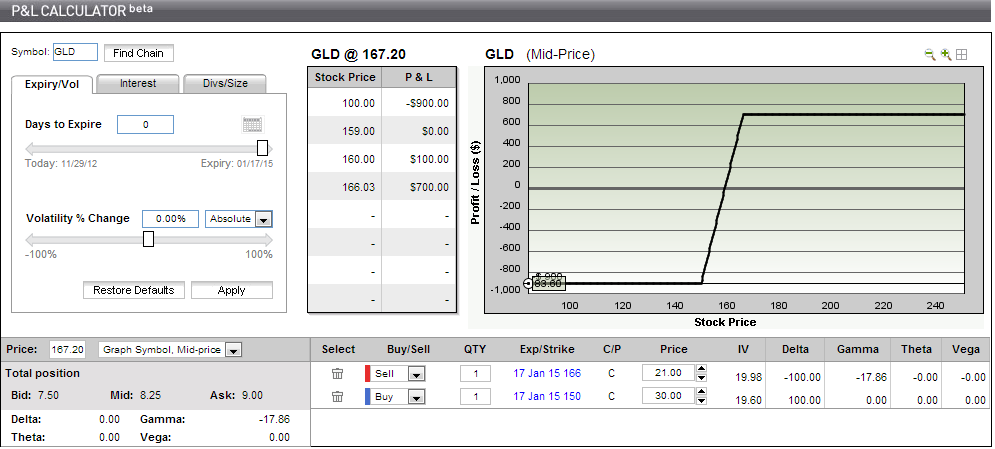Click the Symbol input field

(75, 53)
